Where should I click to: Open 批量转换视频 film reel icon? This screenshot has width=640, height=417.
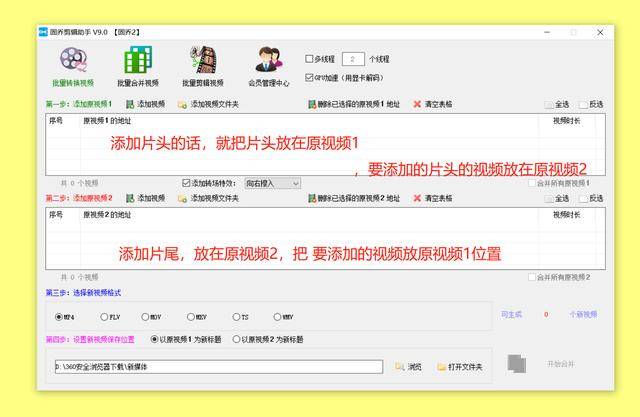pyautogui.click(x=73, y=60)
